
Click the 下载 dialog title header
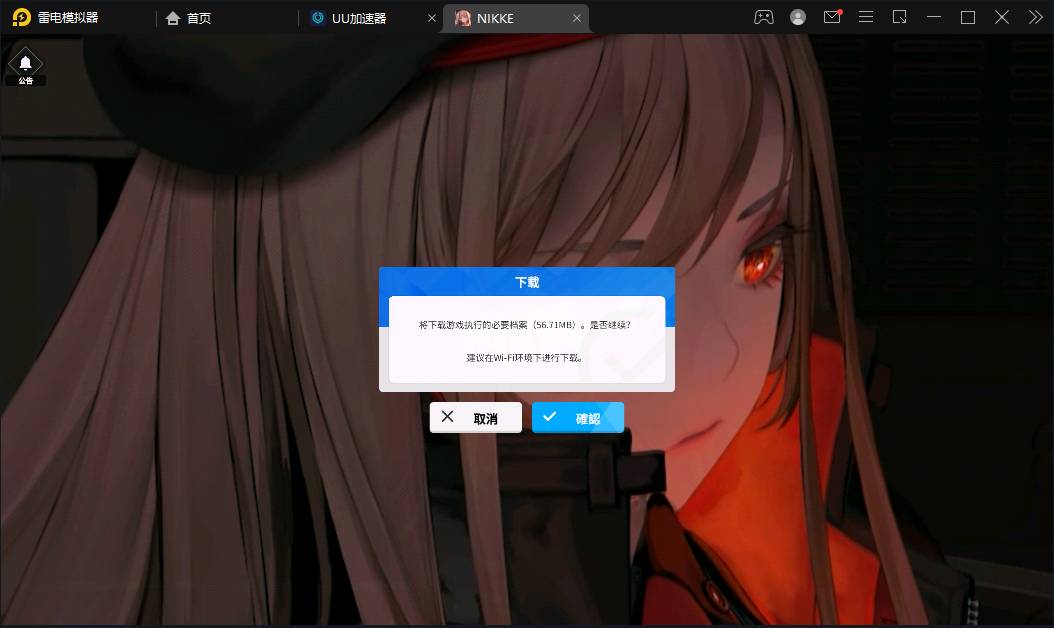(527, 282)
